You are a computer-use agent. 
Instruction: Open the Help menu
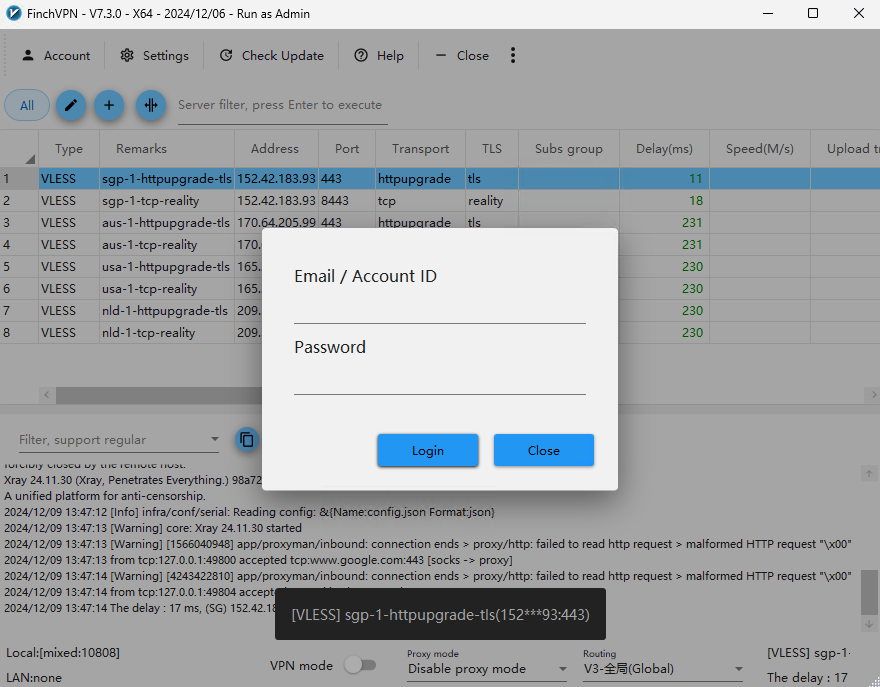point(379,56)
